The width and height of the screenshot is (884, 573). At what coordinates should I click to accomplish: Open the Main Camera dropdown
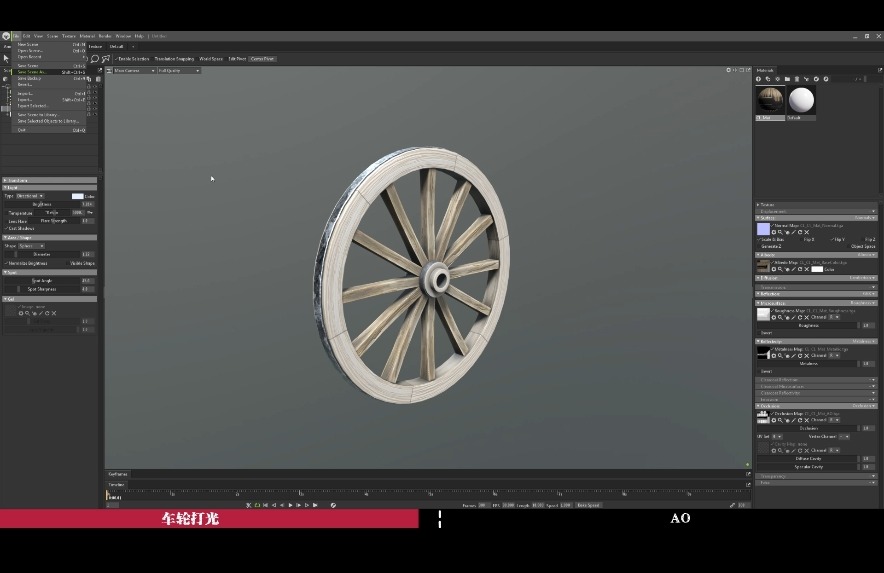coord(132,71)
